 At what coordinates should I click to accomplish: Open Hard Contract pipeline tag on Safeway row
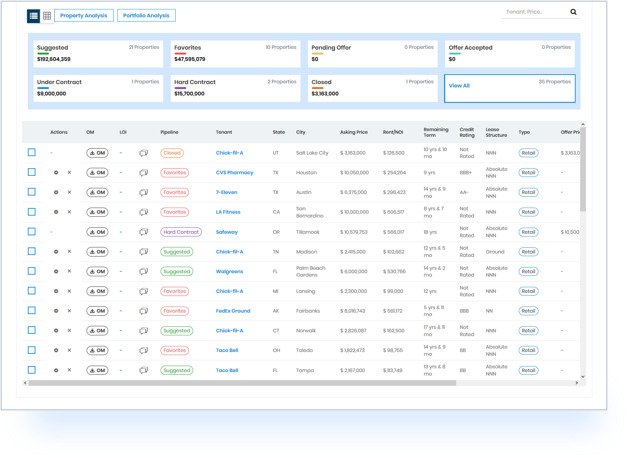click(x=181, y=232)
